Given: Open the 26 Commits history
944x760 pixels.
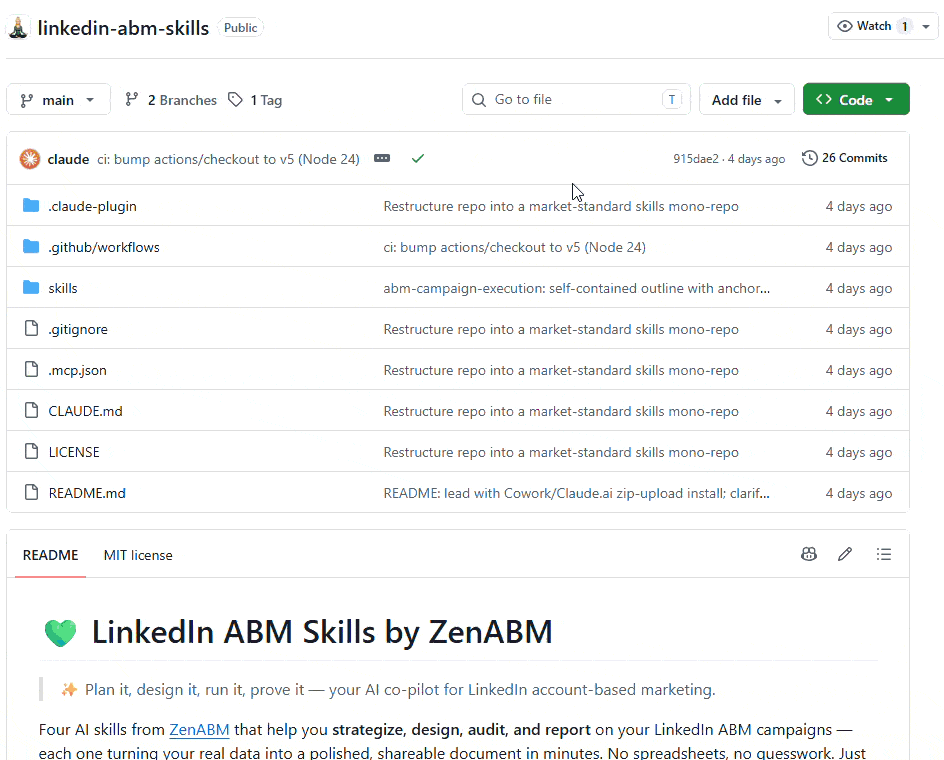Looking at the screenshot, I should (845, 158).
